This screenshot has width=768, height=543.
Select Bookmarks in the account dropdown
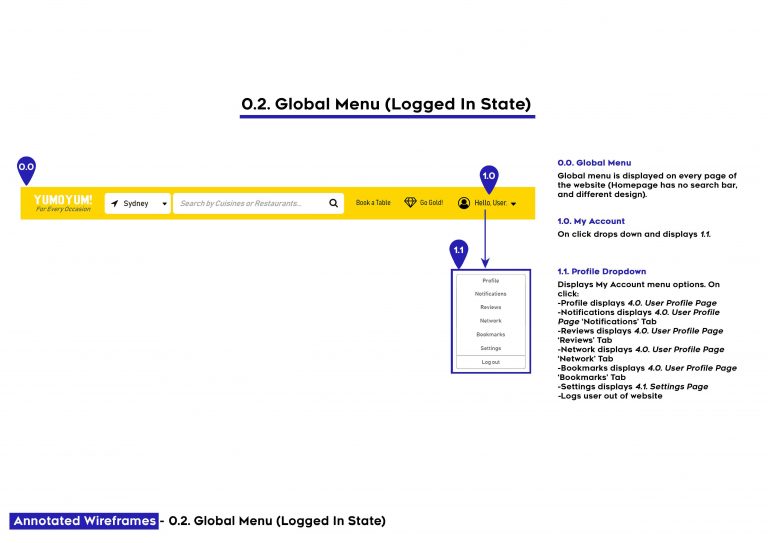(491, 334)
